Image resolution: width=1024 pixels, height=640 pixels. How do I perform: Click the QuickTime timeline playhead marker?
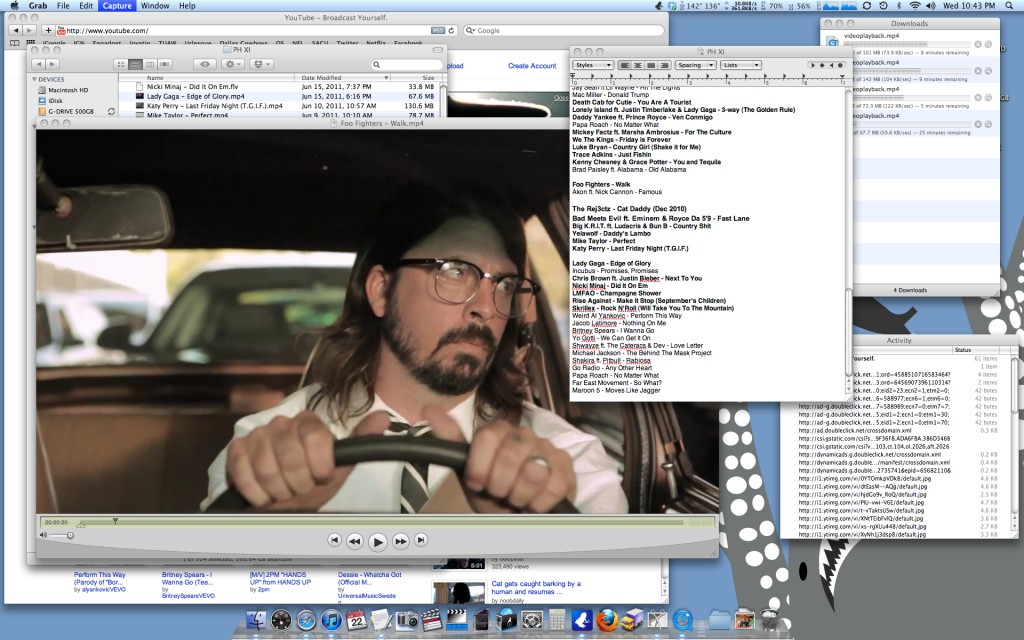pos(115,521)
